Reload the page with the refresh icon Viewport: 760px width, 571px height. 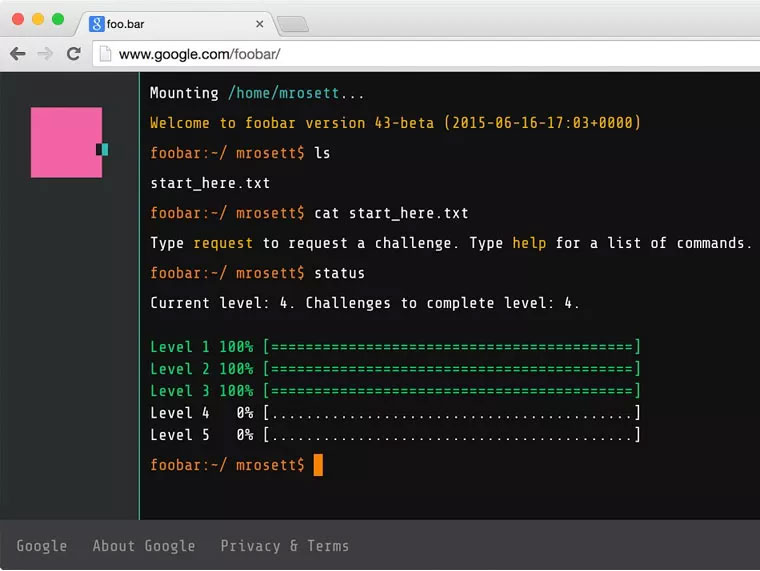click(x=73, y=54)
